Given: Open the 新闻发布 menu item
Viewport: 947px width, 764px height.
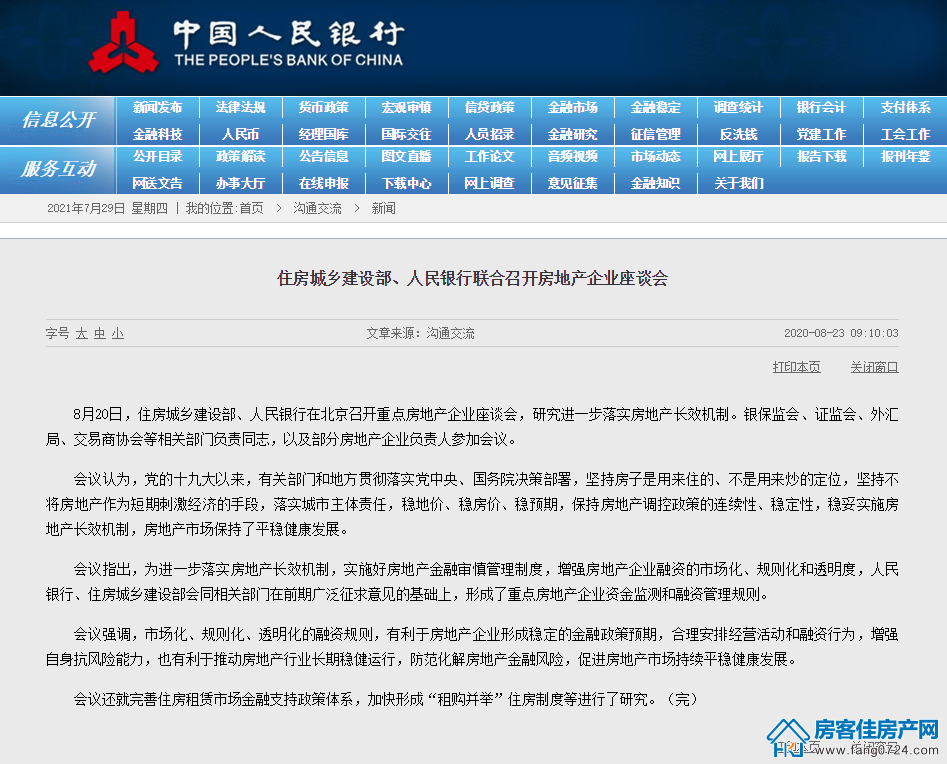Looking at the screenshot, I should [158, 108].
